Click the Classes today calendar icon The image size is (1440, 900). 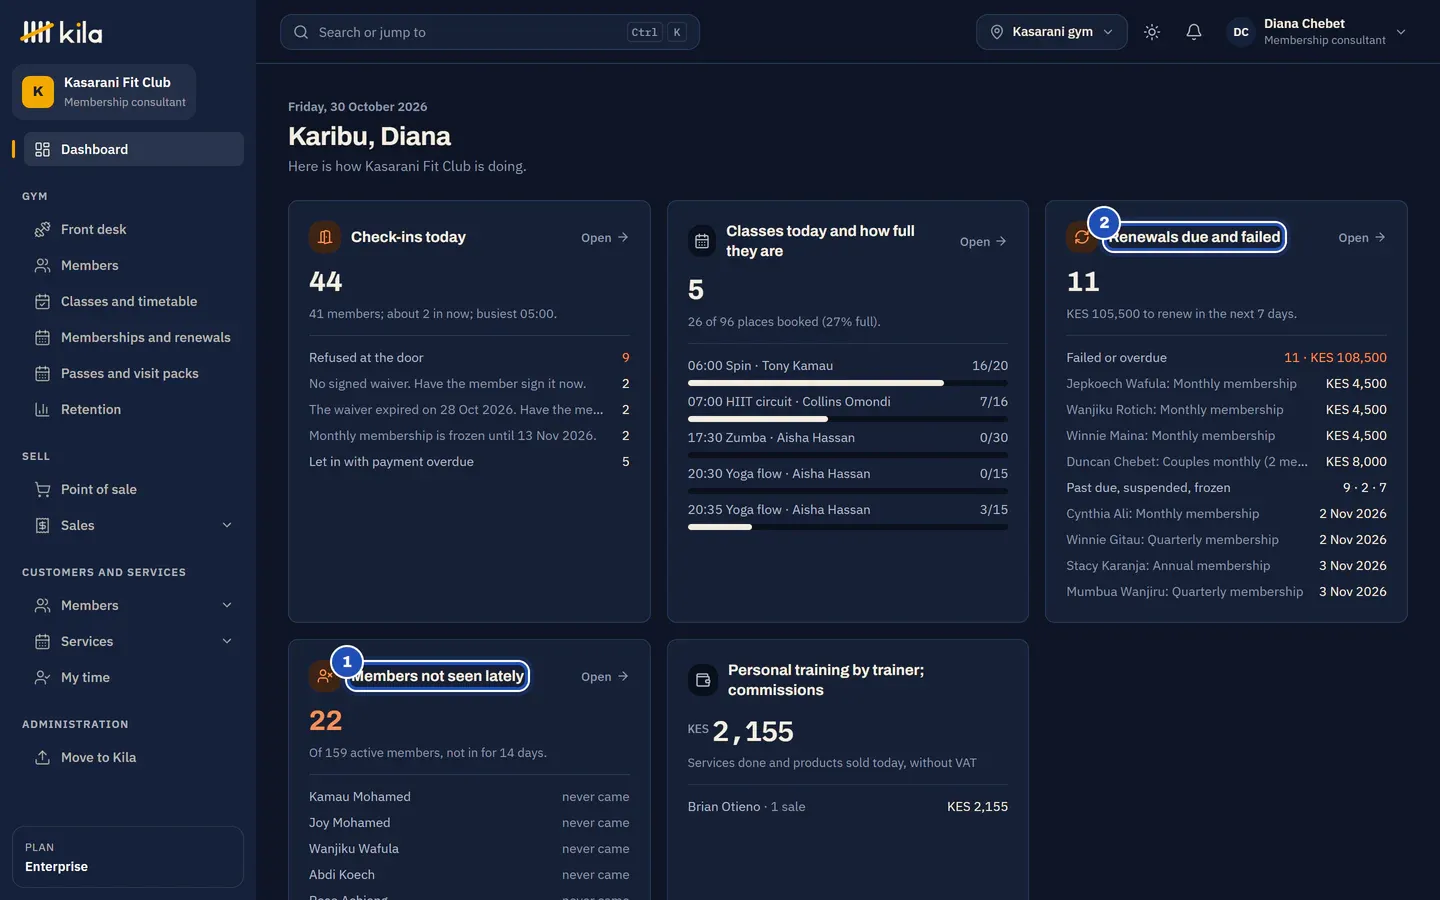click(x=702, y=241)
